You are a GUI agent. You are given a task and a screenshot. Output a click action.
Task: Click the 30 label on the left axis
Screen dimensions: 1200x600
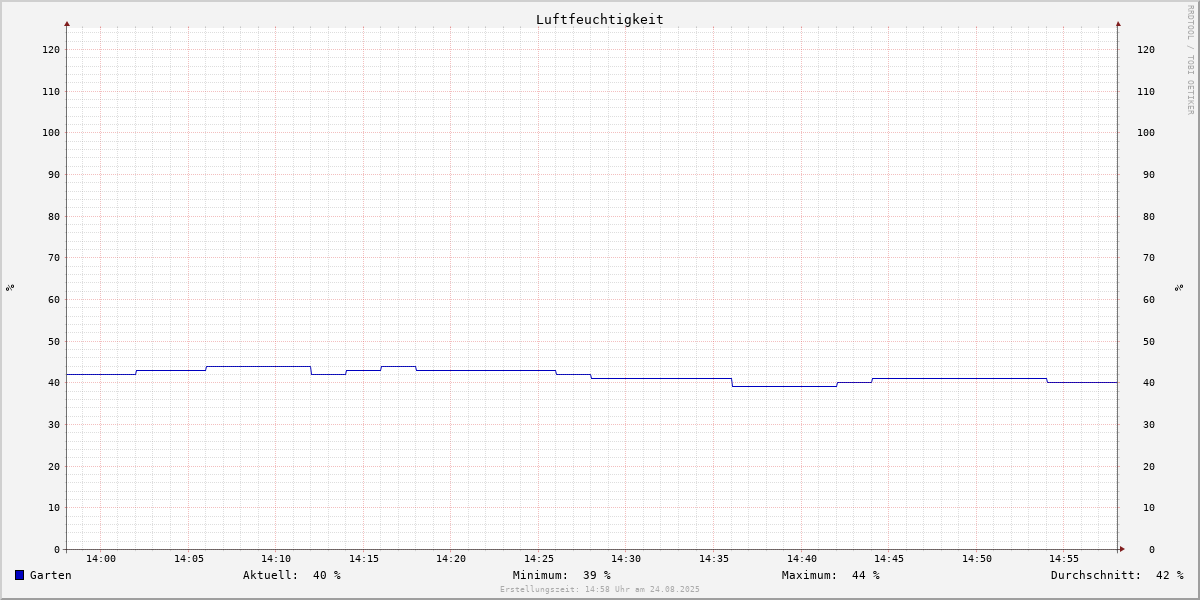tap(54, 424)
